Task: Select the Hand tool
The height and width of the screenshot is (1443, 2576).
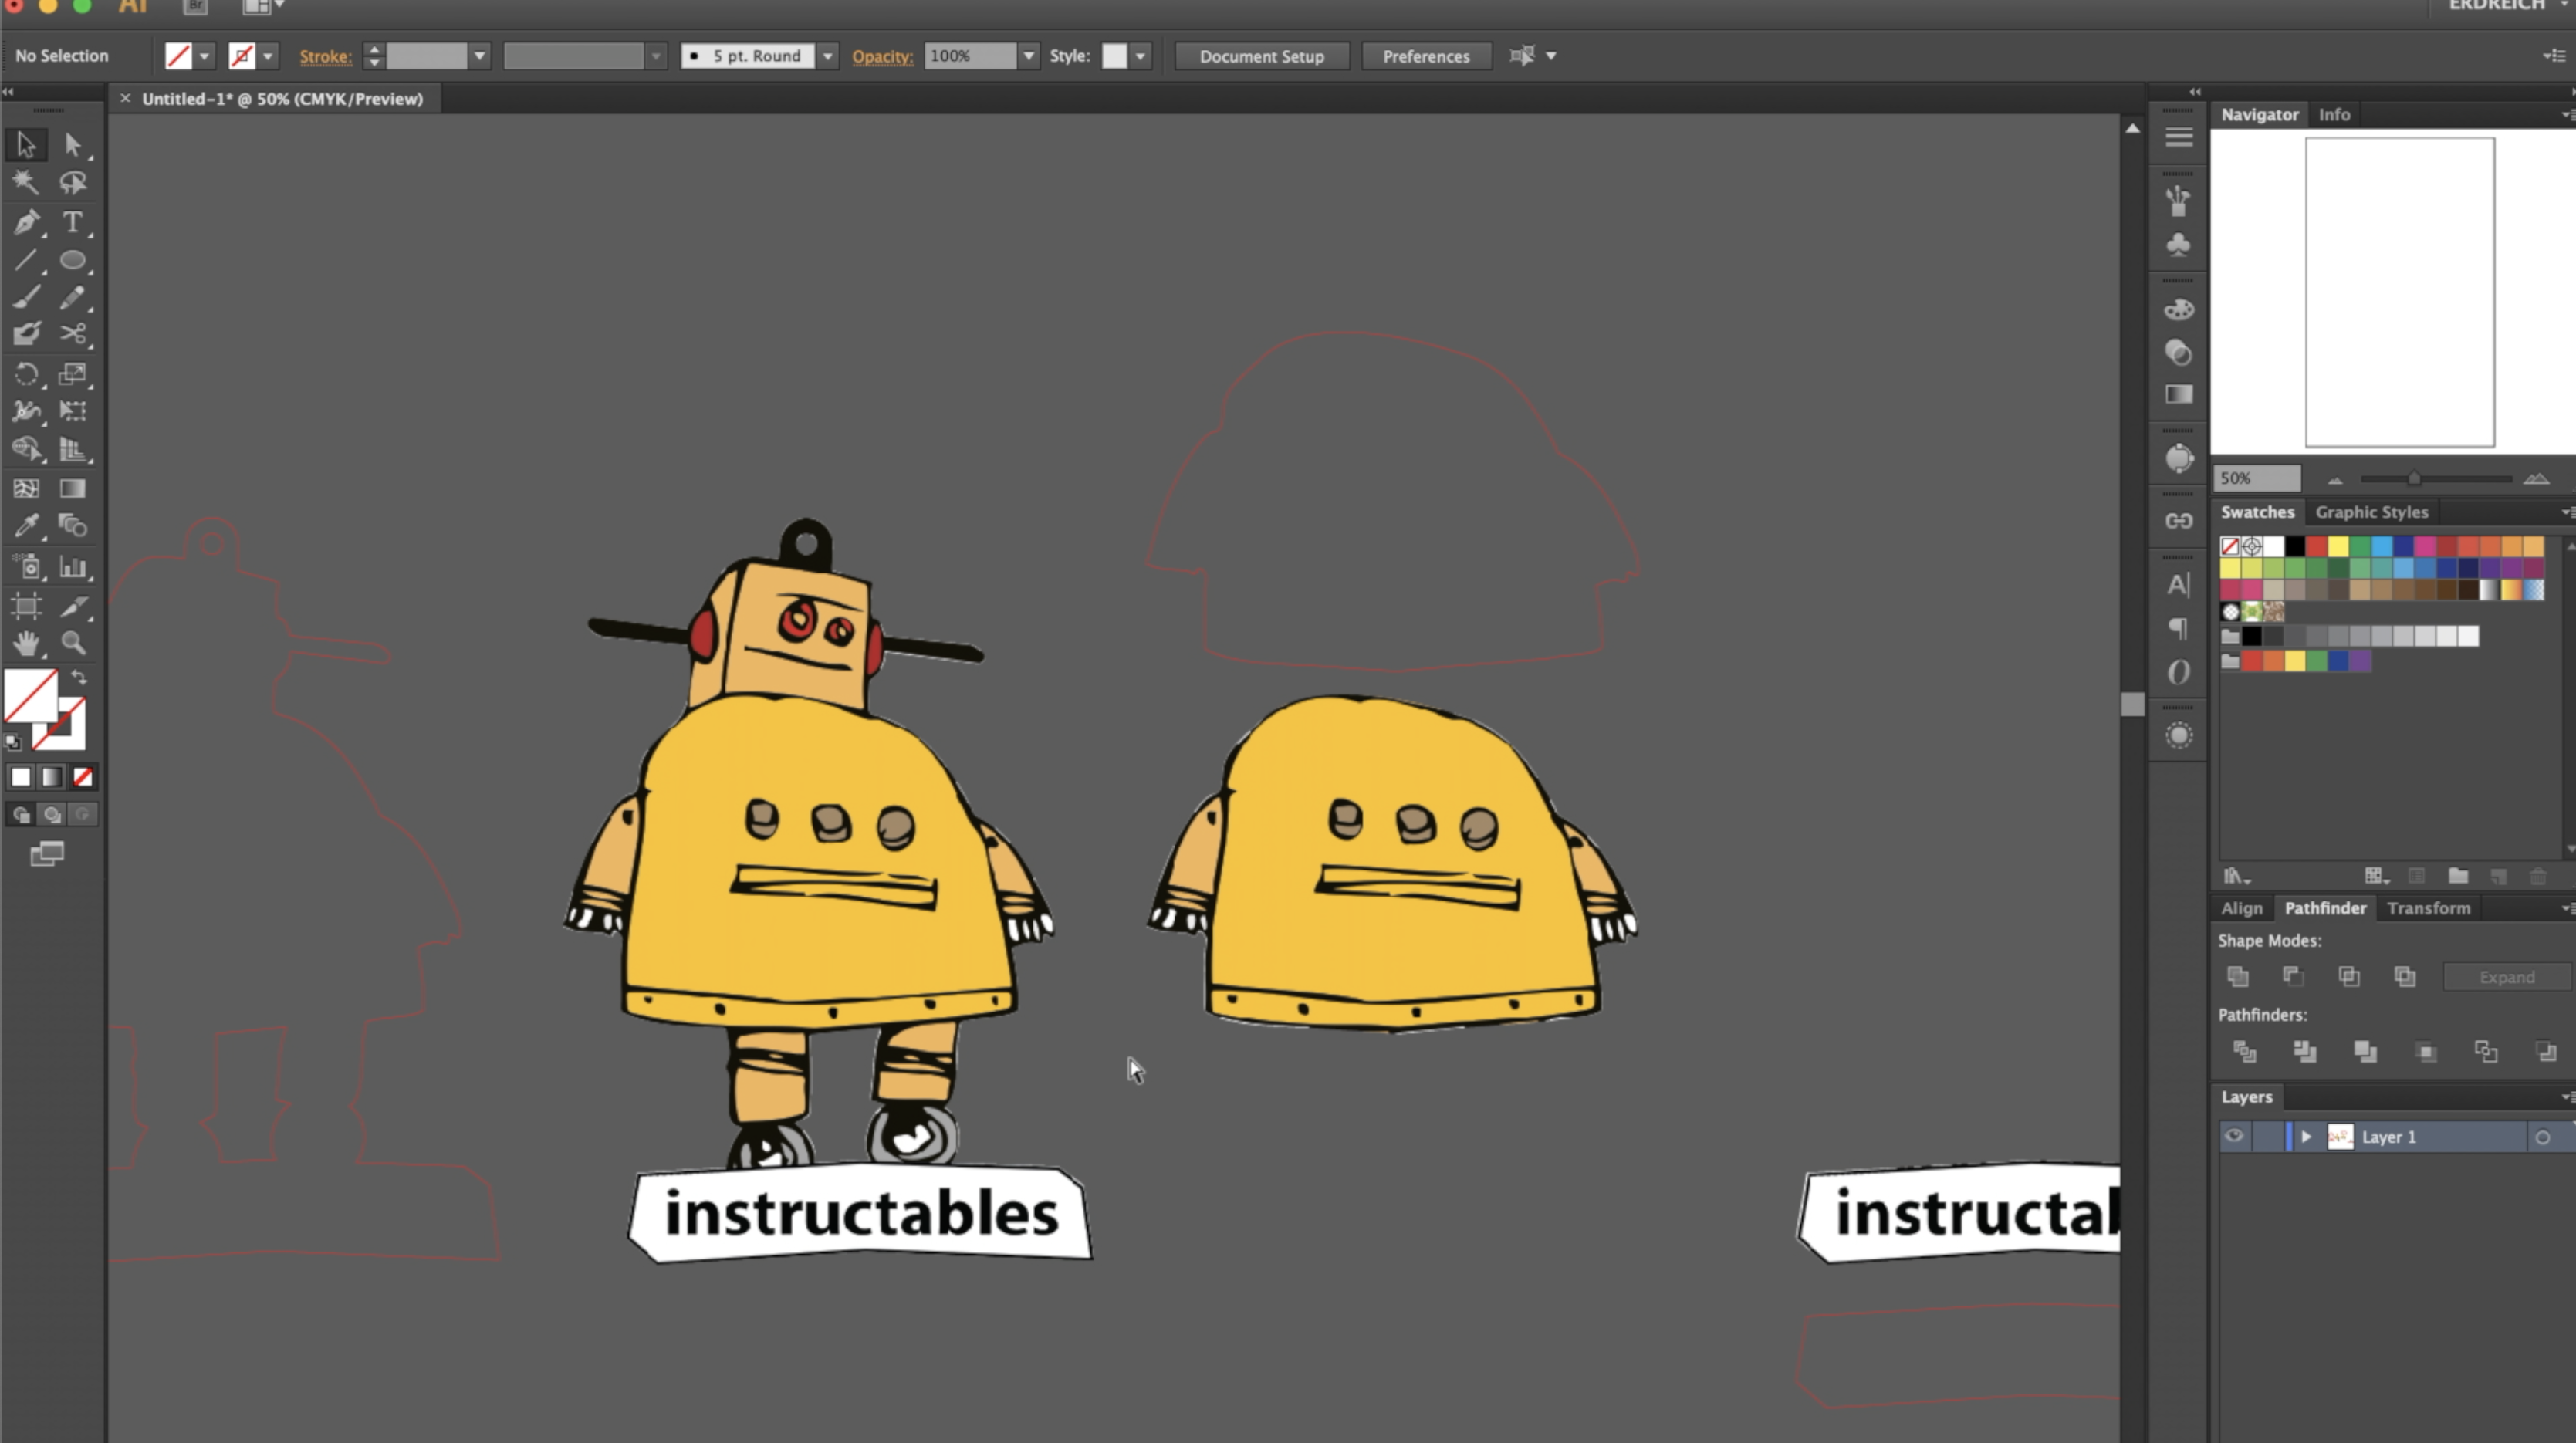Action: 26,643
